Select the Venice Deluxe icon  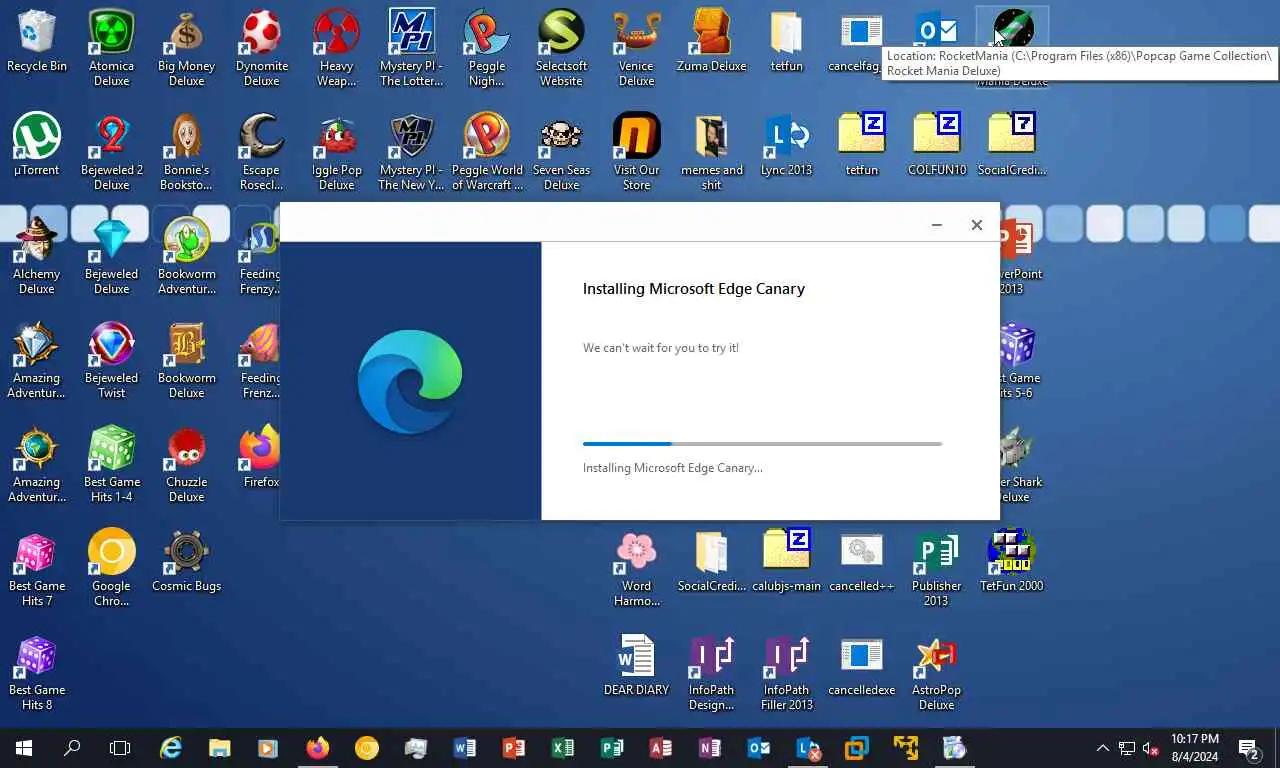tap(636, 48)
